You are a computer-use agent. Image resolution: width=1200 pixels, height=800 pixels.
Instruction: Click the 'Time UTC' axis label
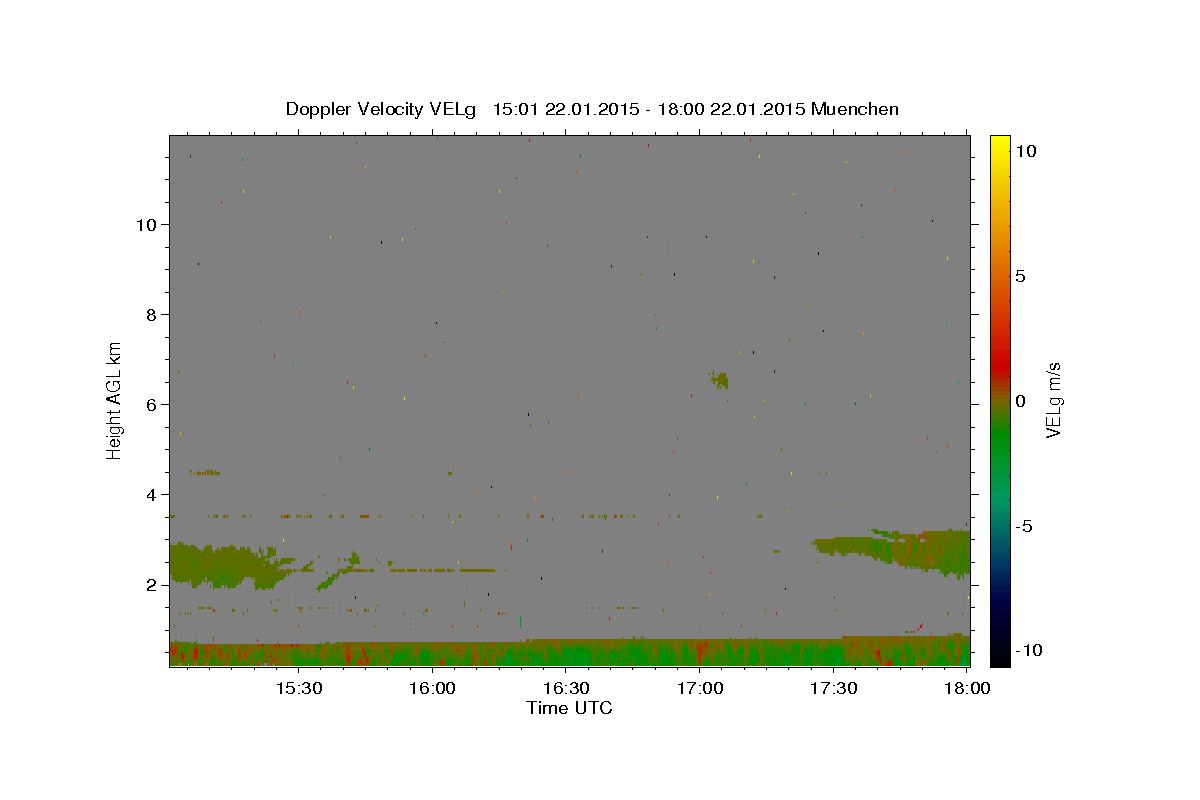[569, 708]
